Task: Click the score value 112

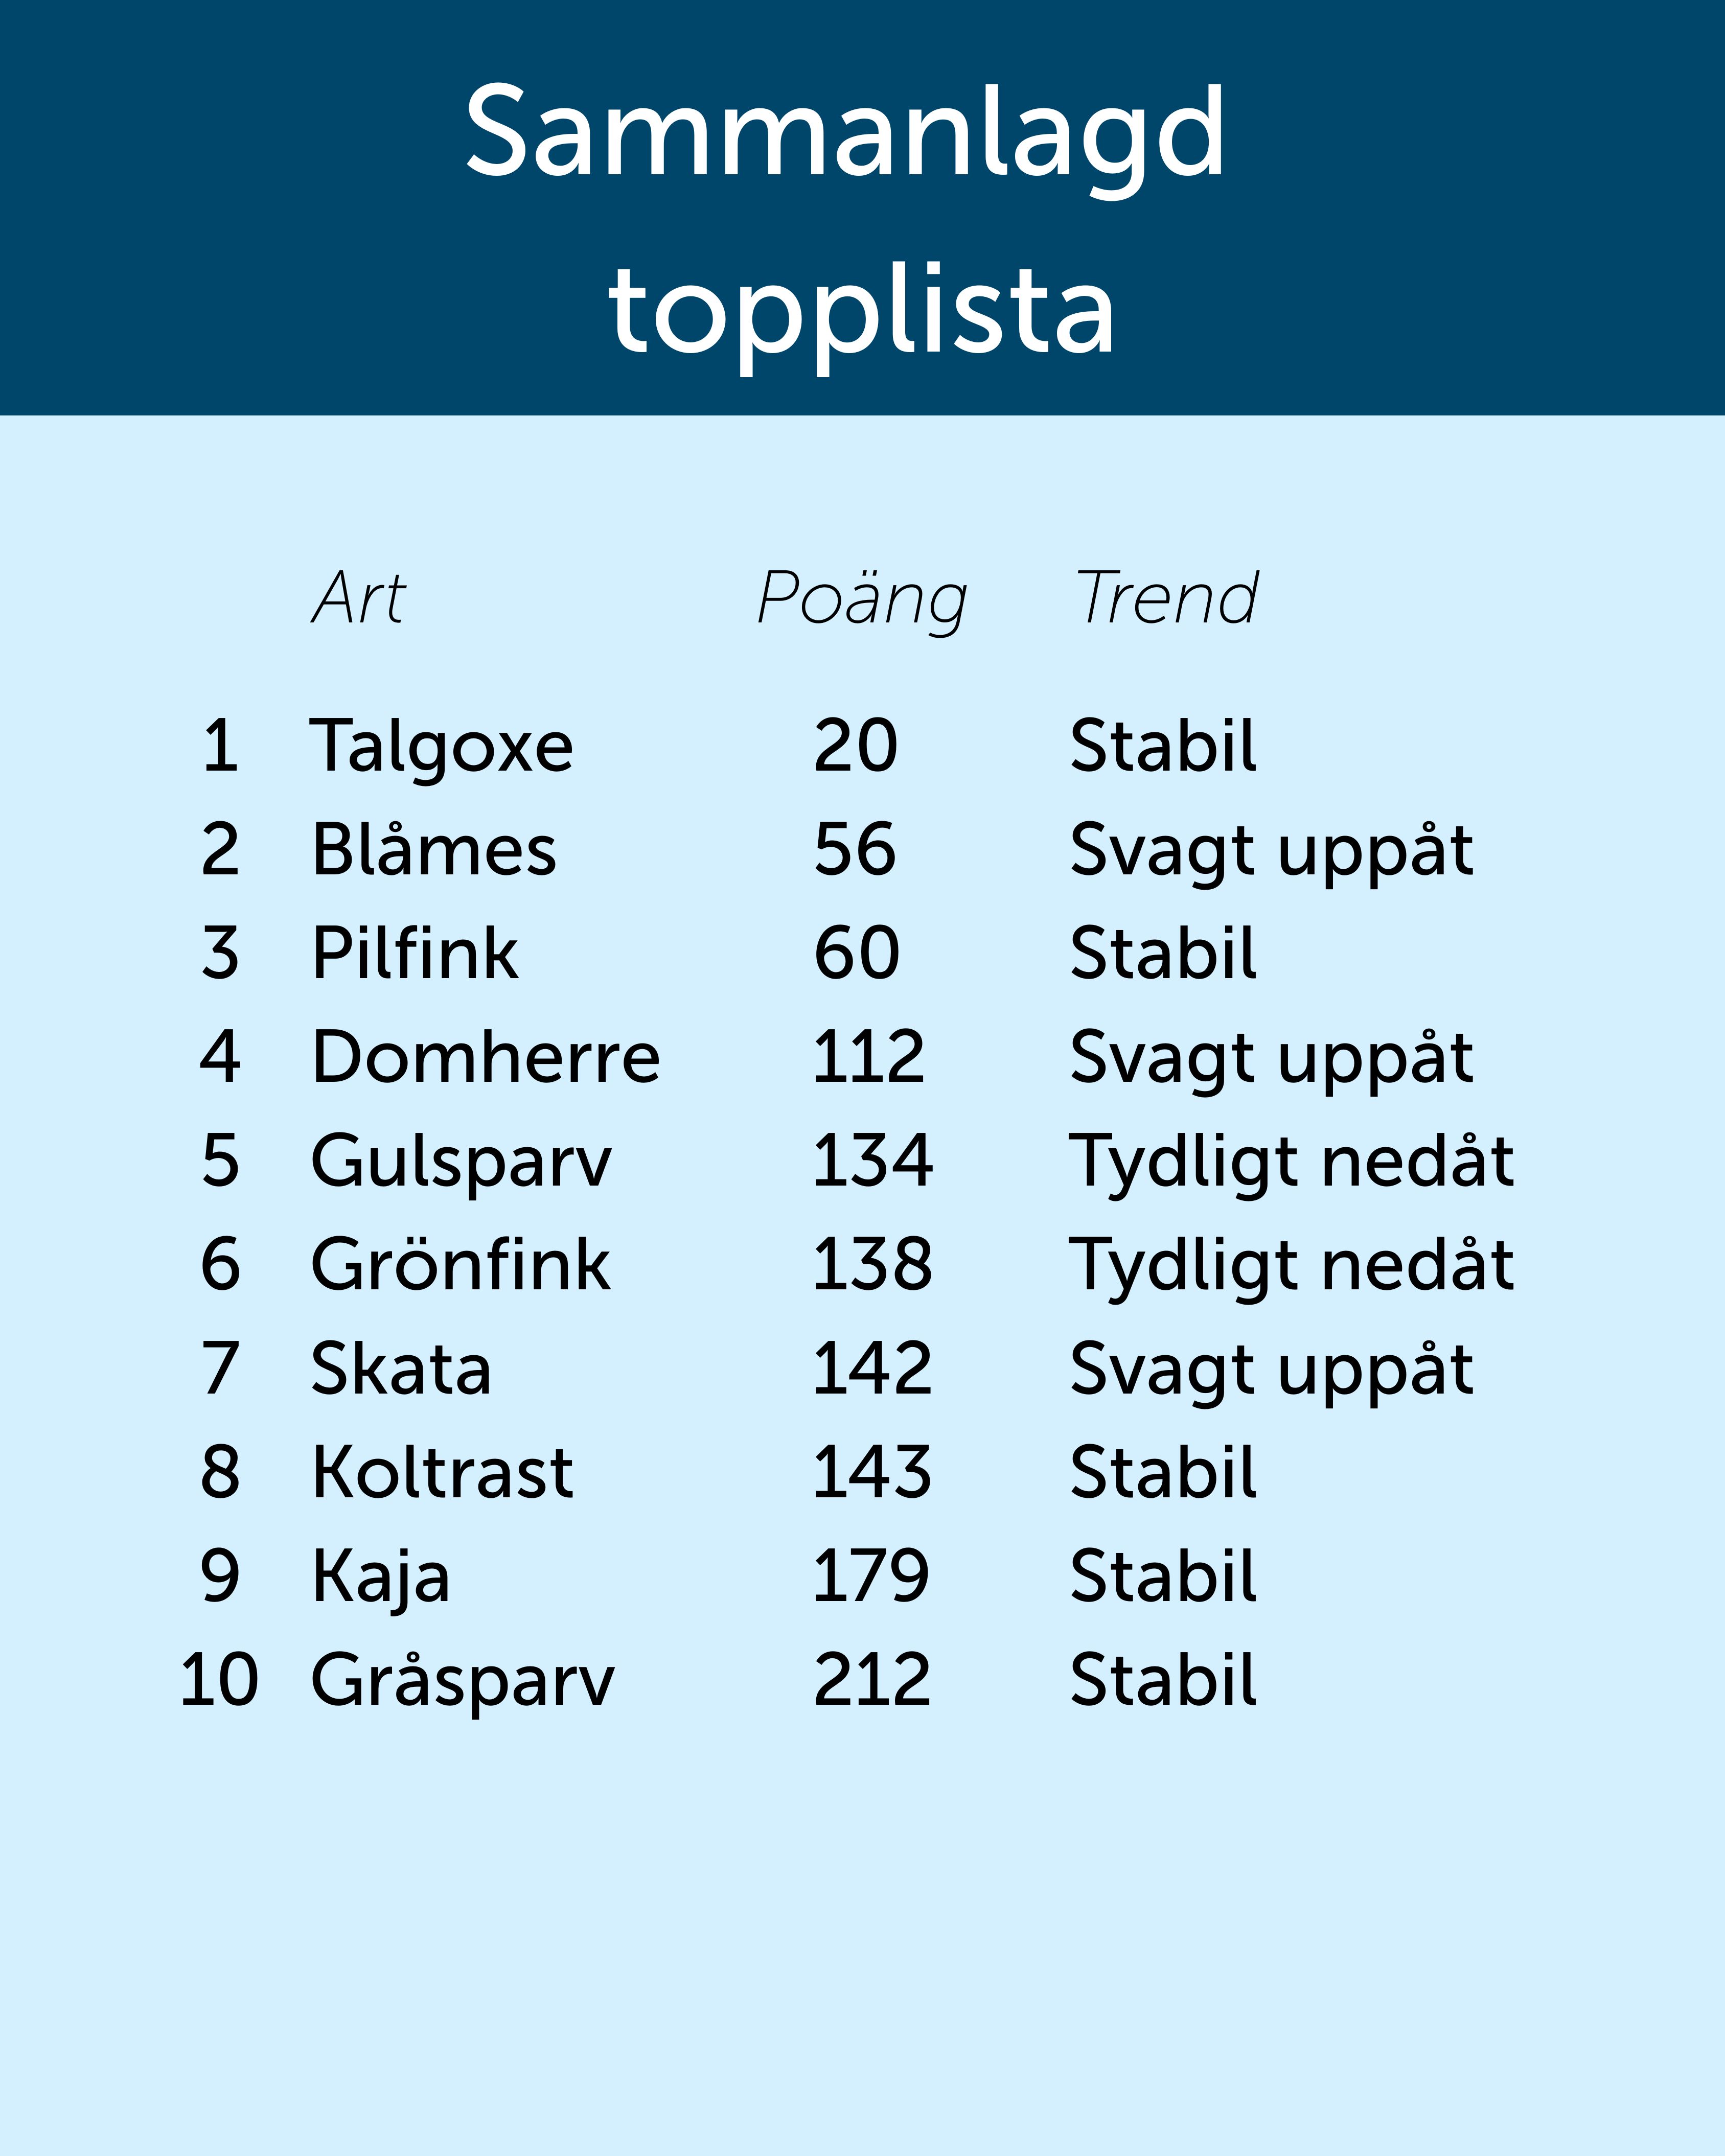Action: (868, 1057)
